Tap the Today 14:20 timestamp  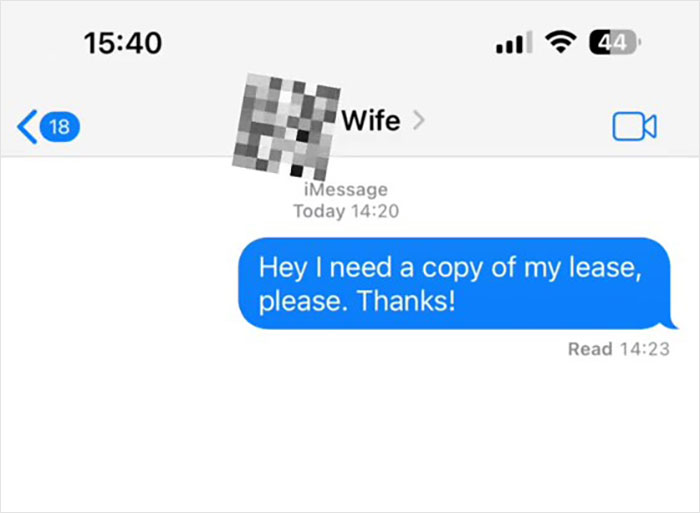click(x=346, y=211)
